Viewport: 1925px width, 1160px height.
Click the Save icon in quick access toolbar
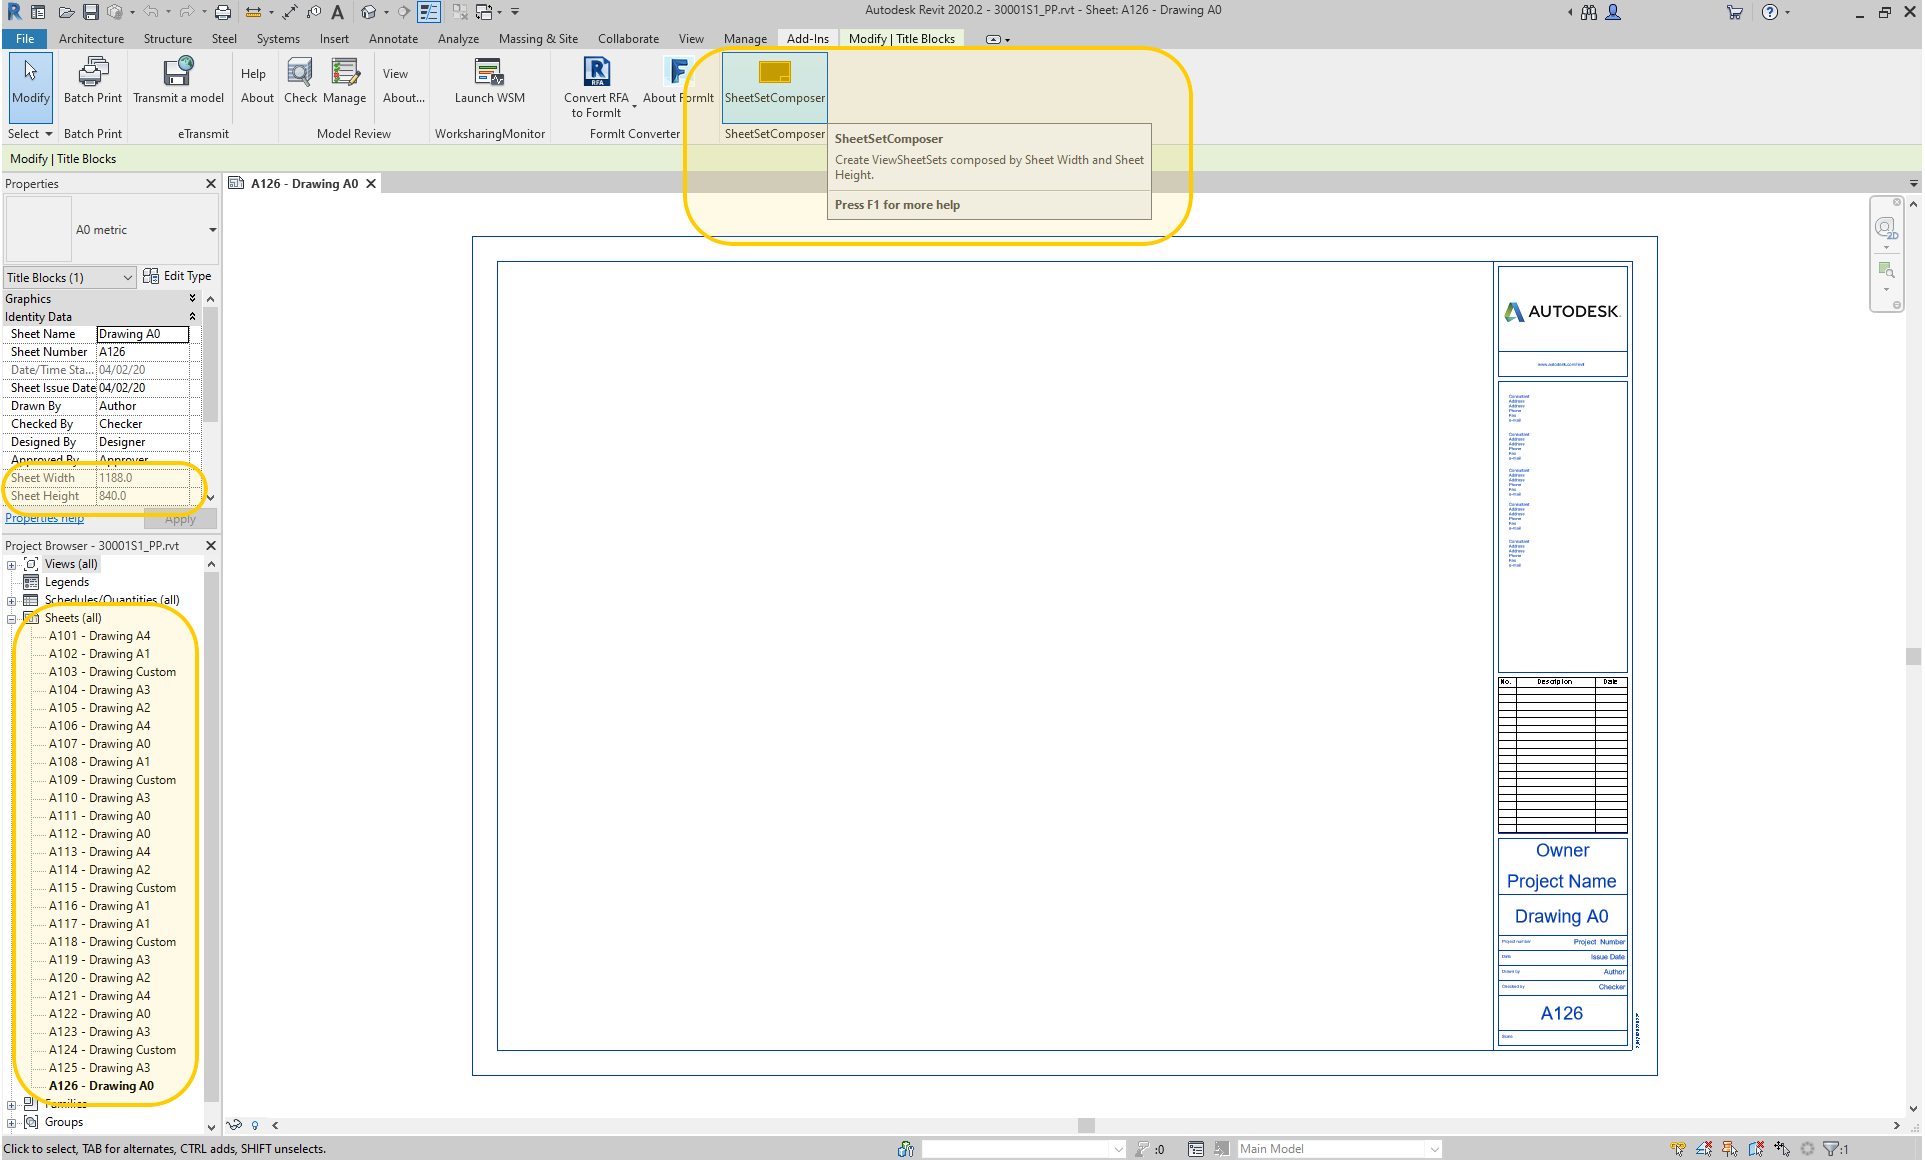(x=91, y=12)
